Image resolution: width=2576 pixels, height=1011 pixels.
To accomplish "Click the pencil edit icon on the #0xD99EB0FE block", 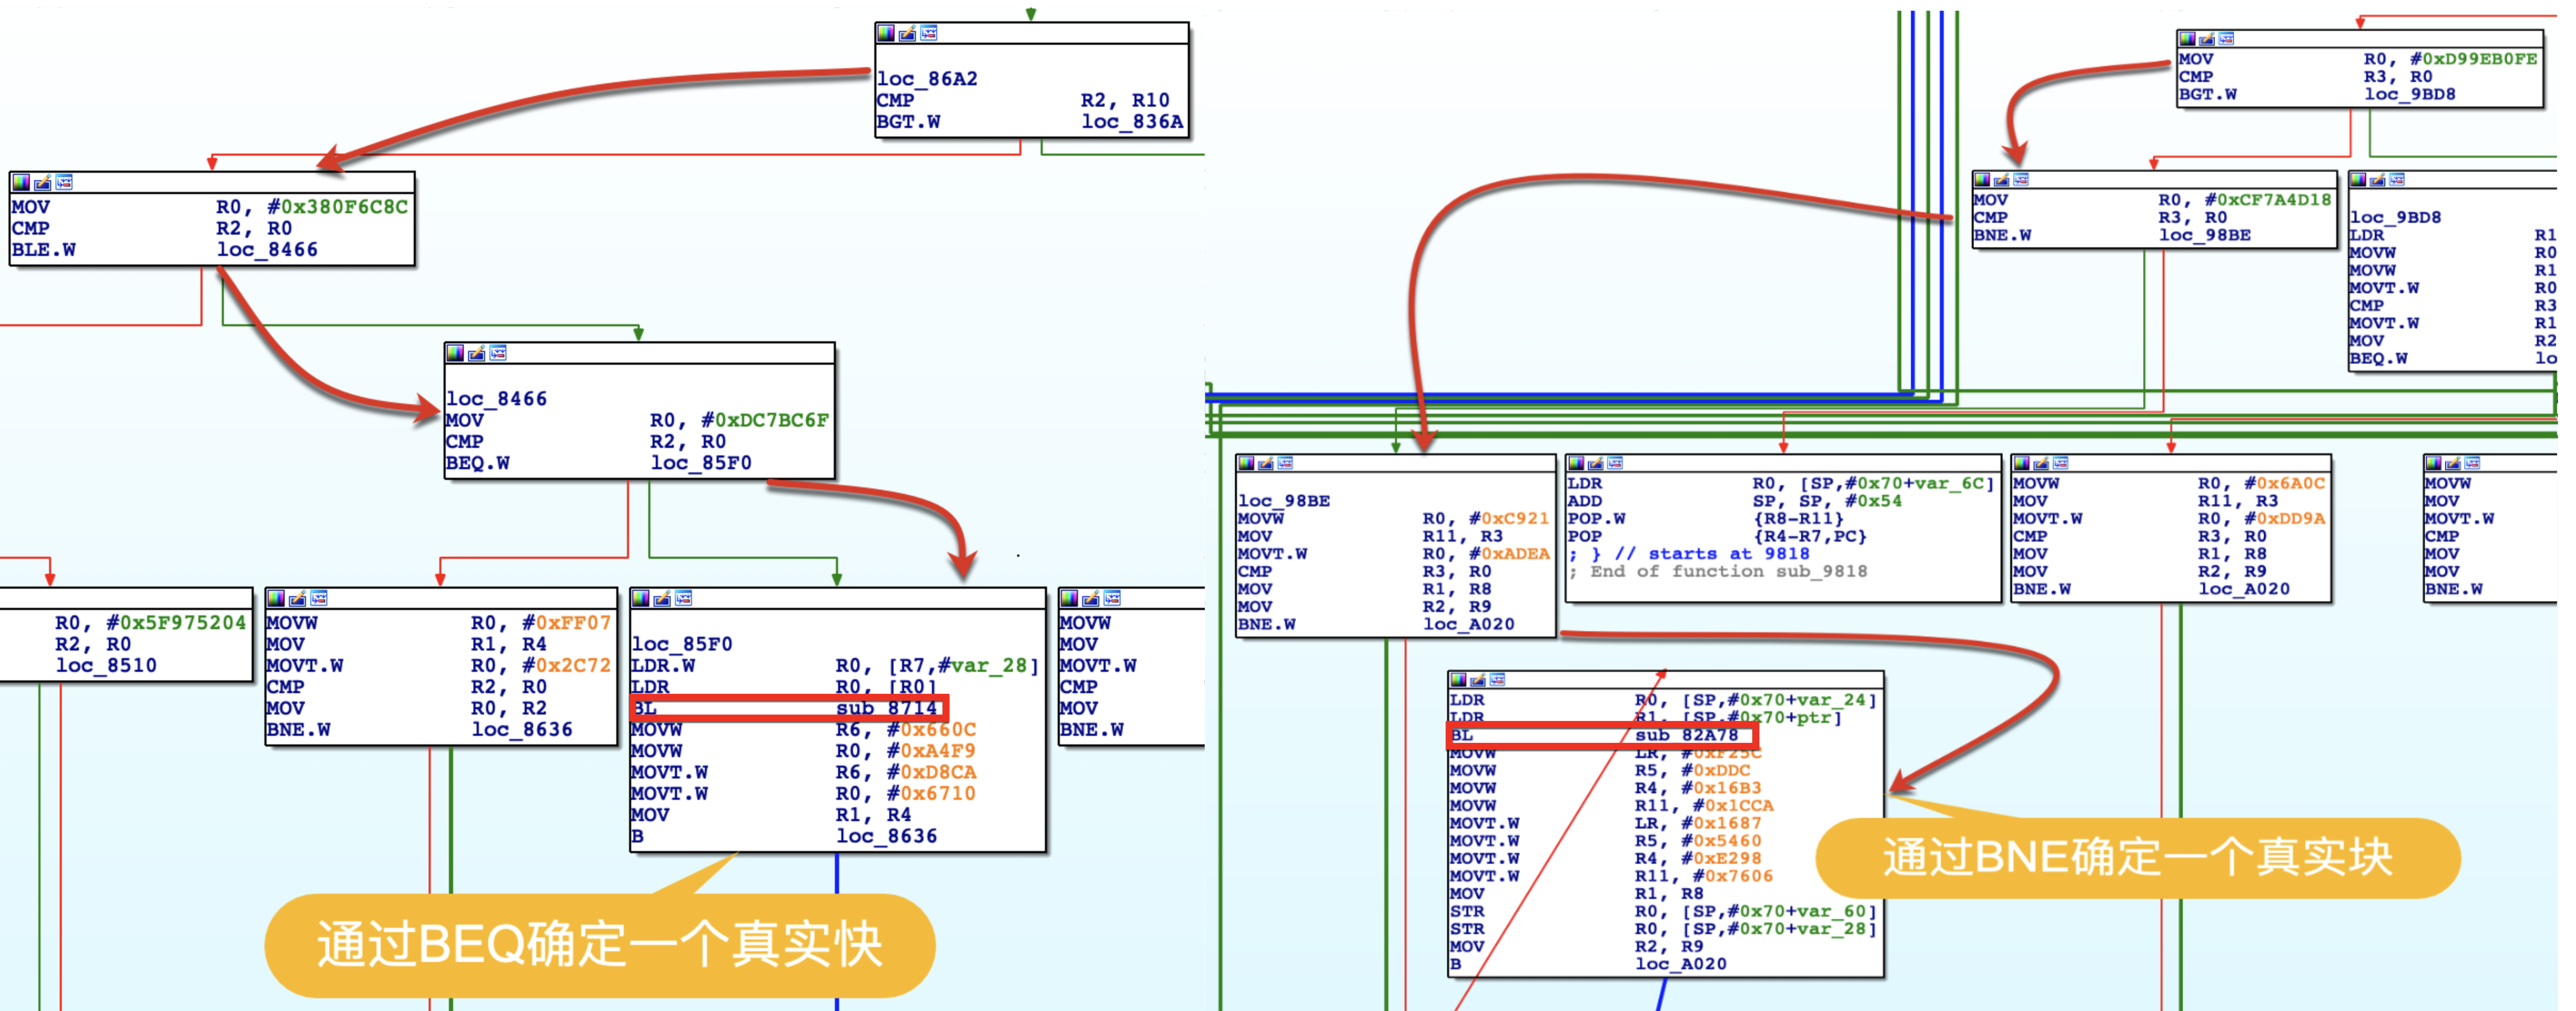I will 2207,39.
